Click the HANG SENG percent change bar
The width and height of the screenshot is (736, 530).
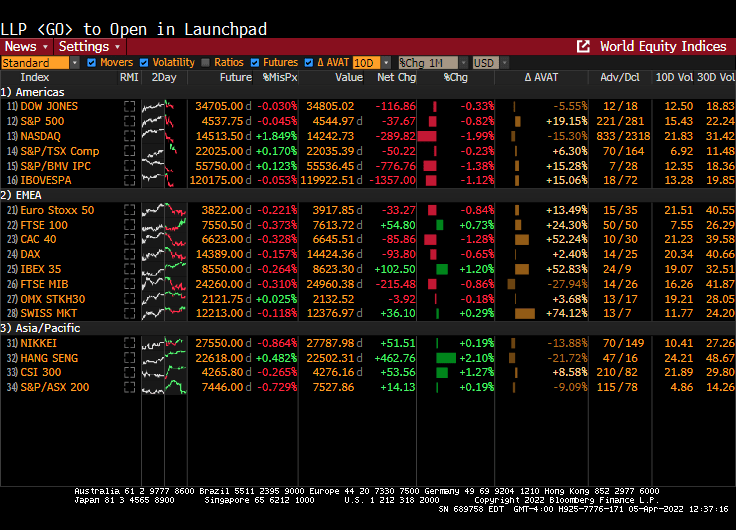tap(445, 358)
